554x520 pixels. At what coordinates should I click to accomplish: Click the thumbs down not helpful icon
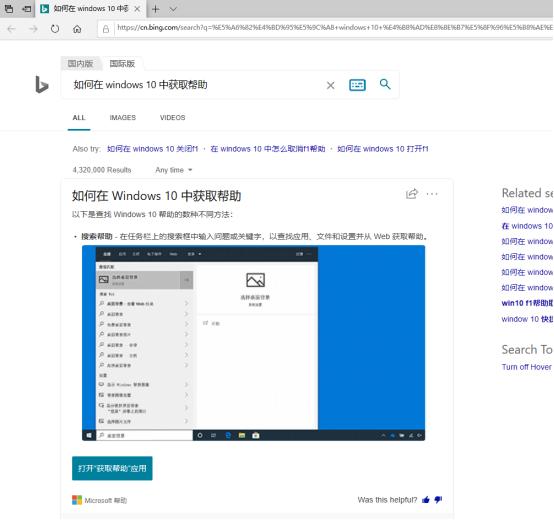438,500
